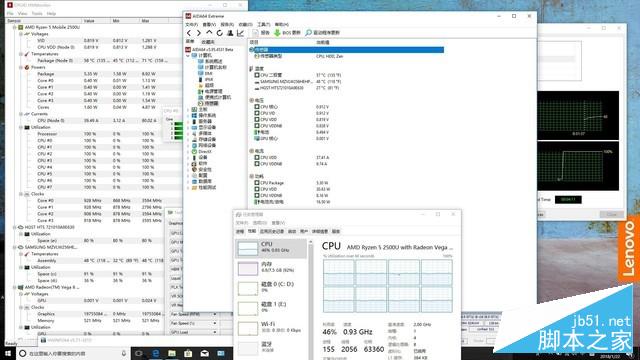640x360 pixels.
Task: Go forward in AIDA64 toolbar
Action: (x=199, y=33)
